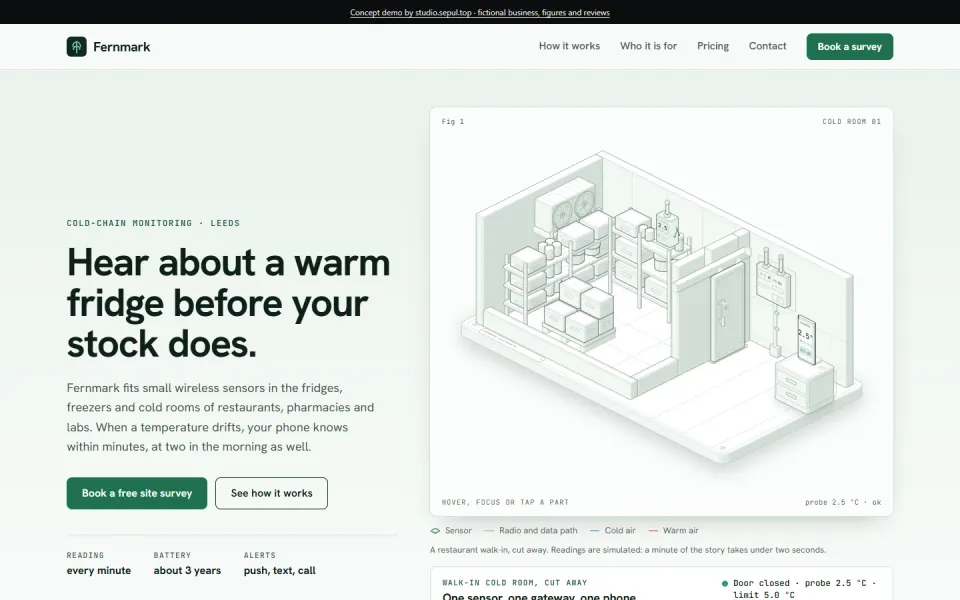Click the 'probe 2.5 °C · ok' status text

coord(843,502)
